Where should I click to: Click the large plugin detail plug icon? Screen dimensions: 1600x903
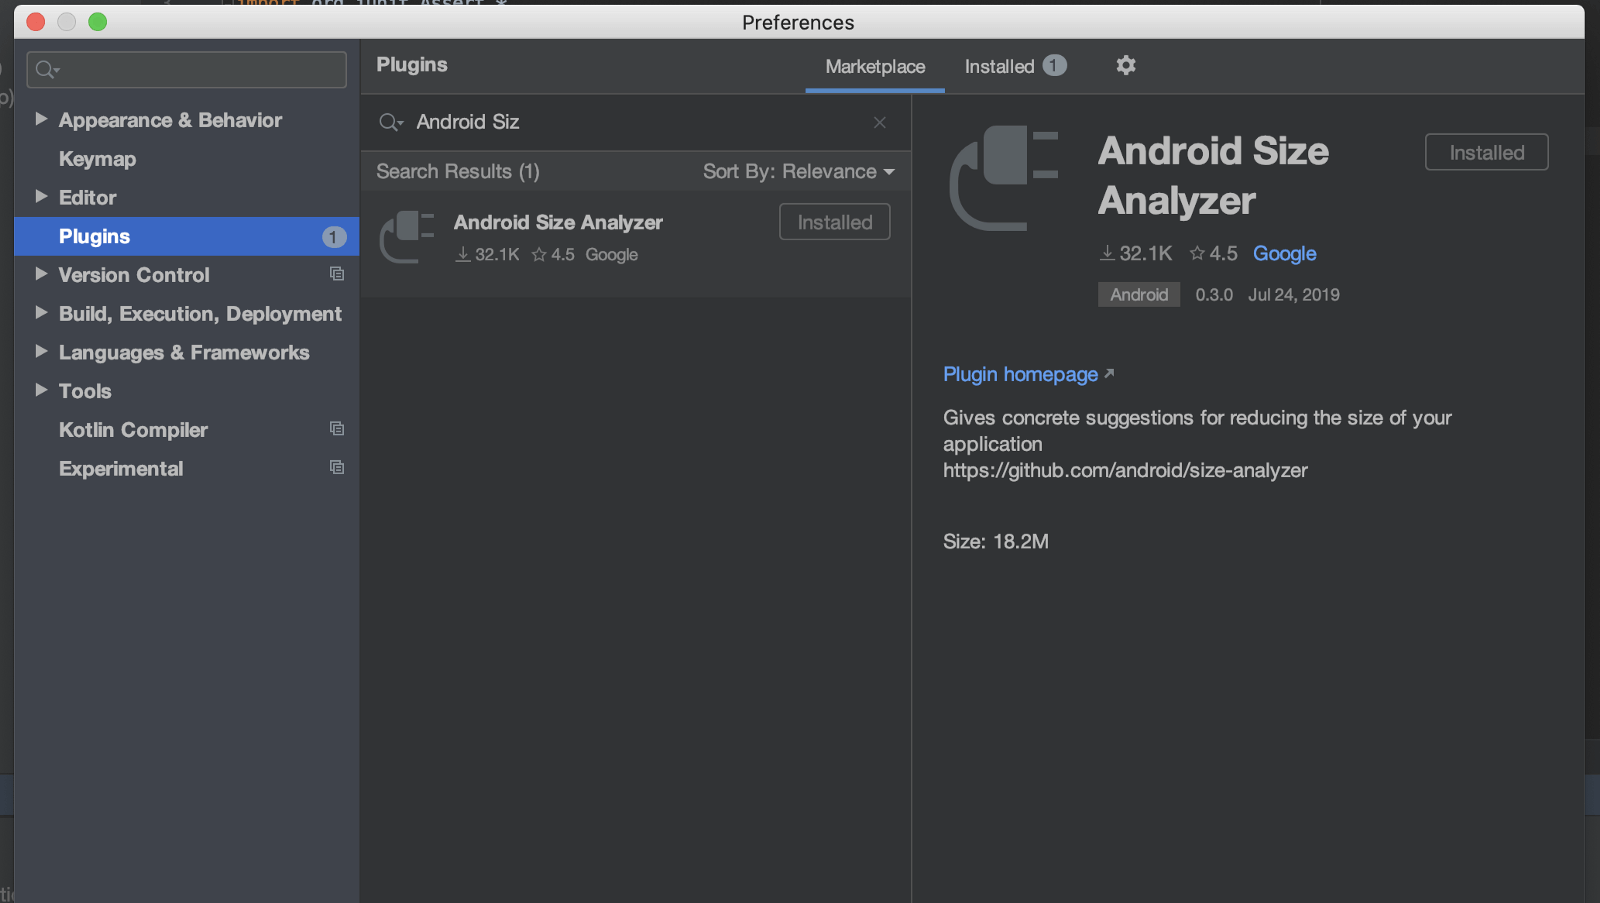[x=1003, y=178]
